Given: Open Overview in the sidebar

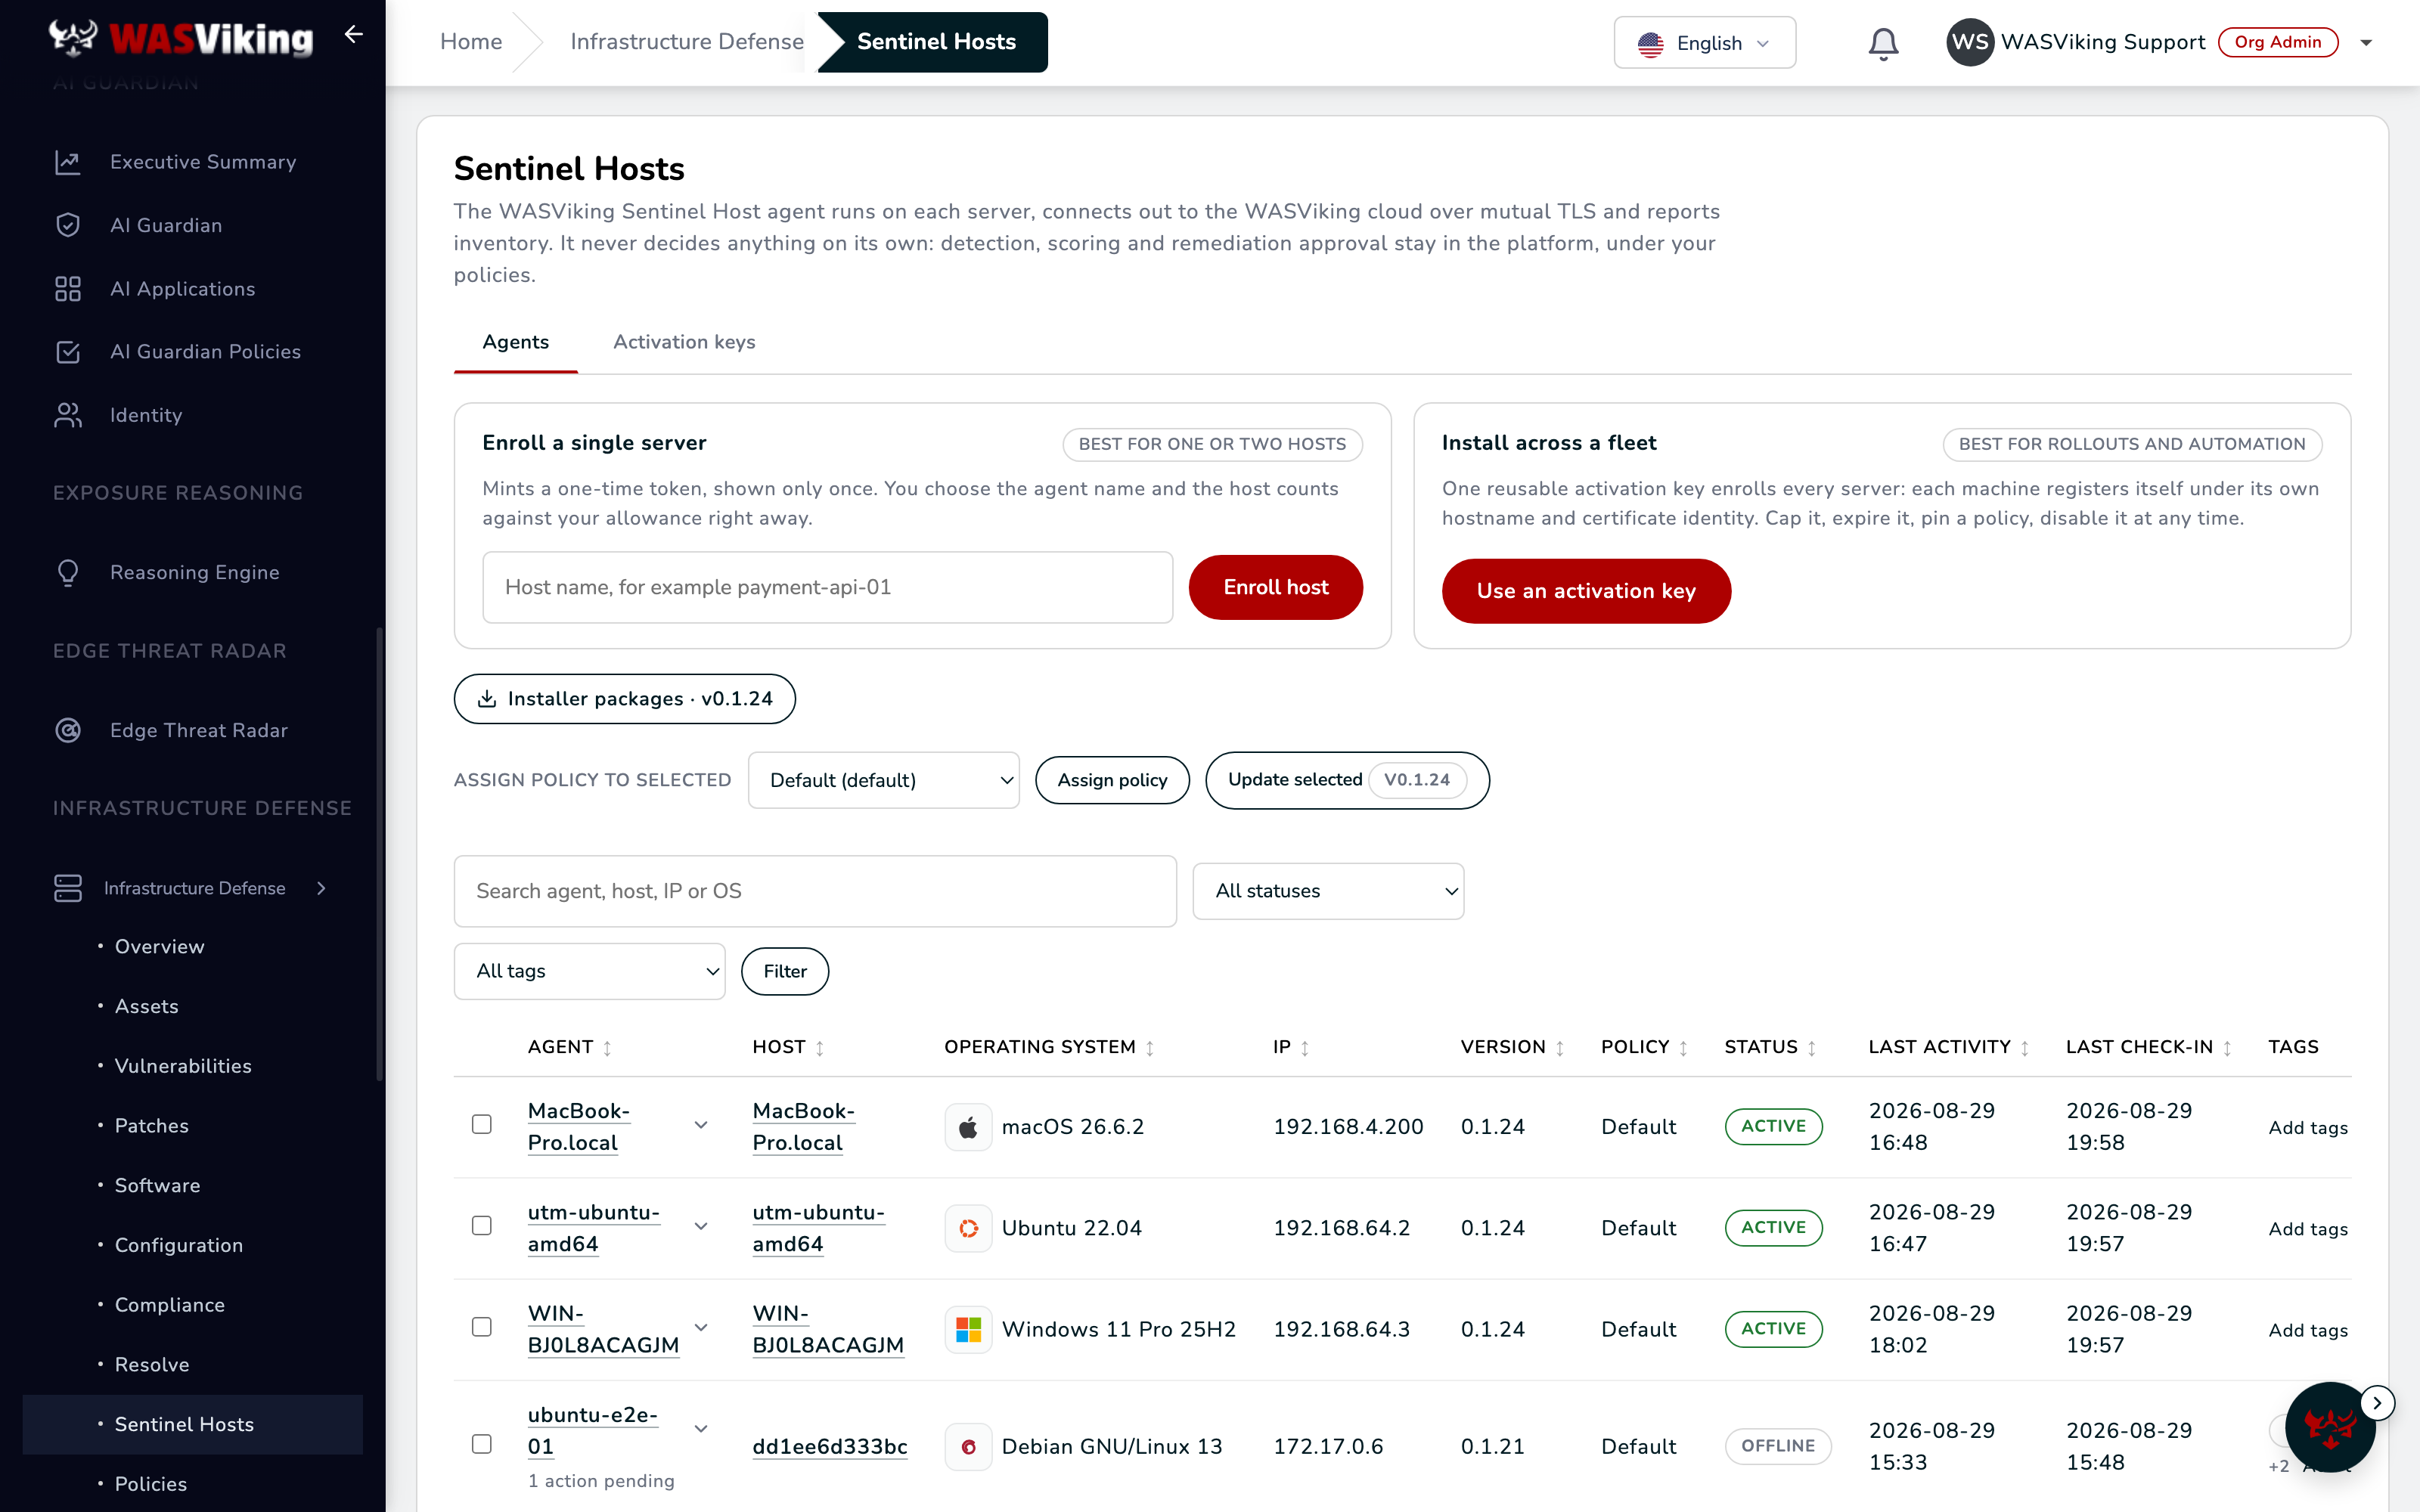Looking at the screenshot, I should pyautogui.click(x=159, y=947).
